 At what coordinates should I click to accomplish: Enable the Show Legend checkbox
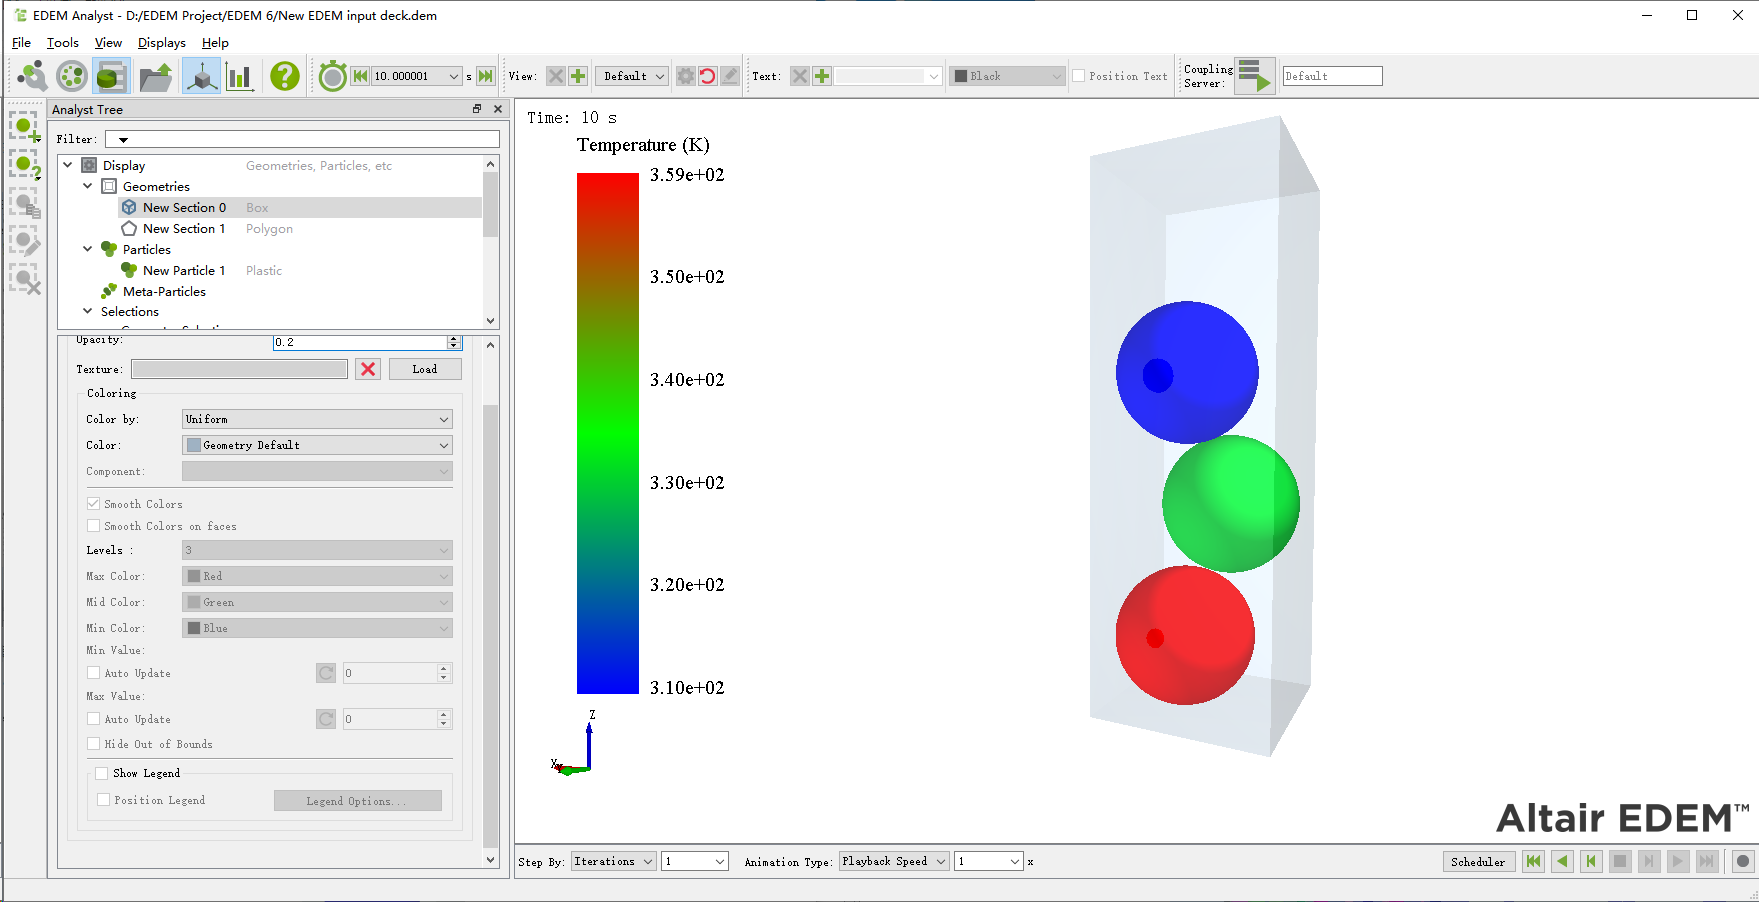tap(102, 773)
